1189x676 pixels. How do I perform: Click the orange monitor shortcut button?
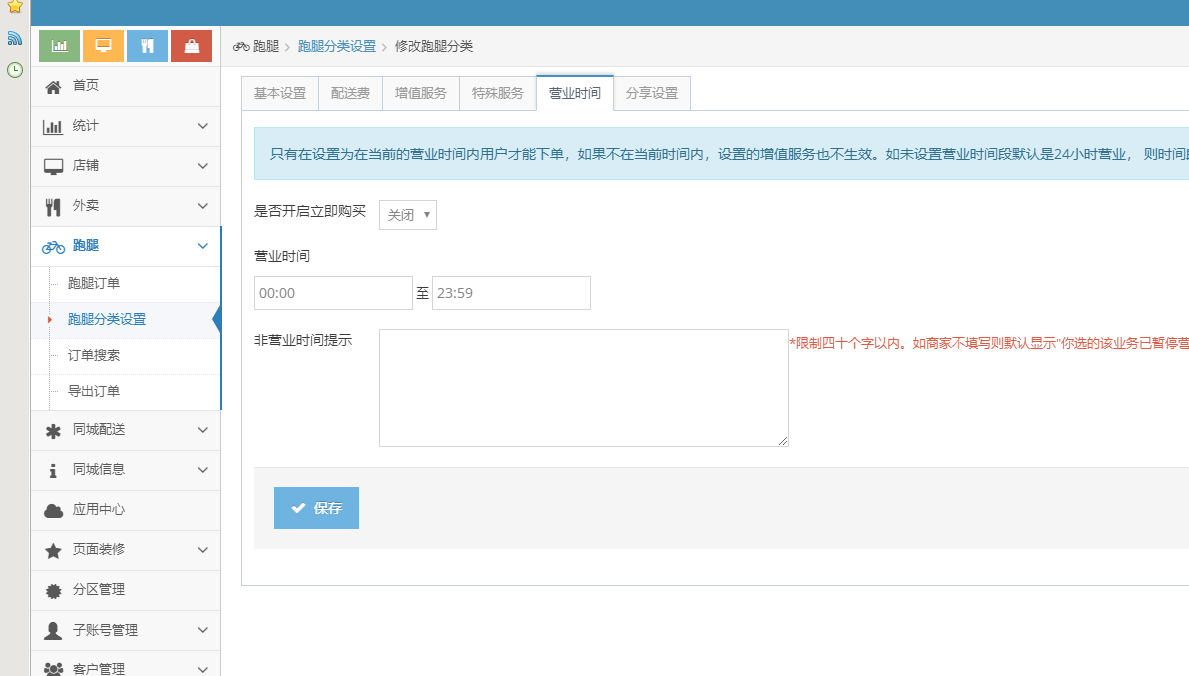(103, 46)
